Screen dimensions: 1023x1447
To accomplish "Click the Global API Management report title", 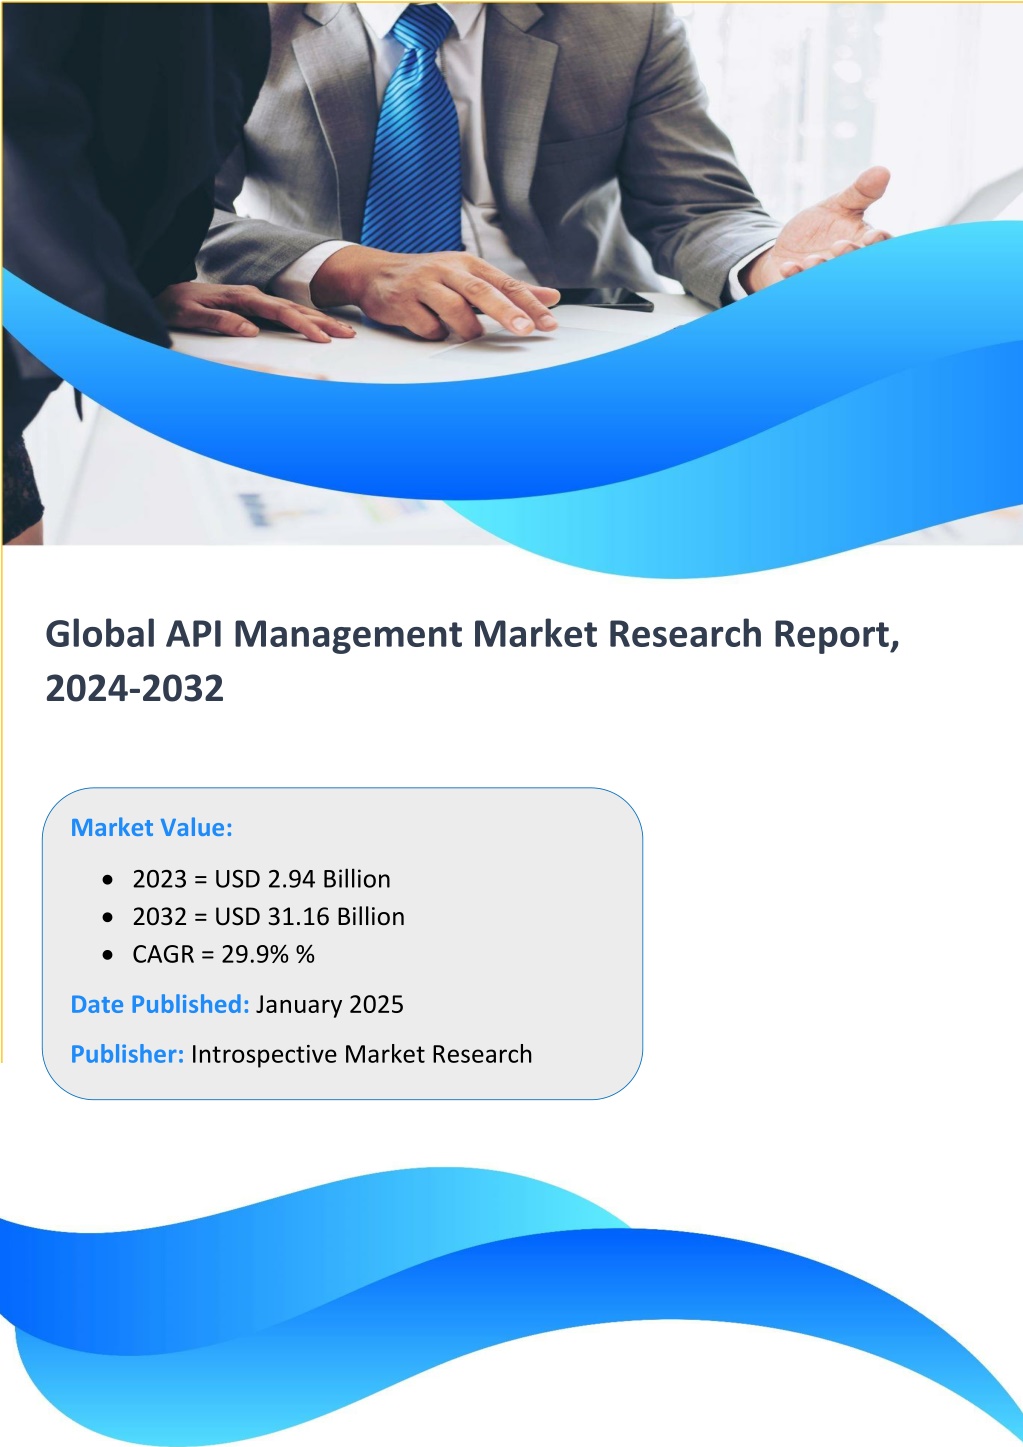I will tap(472, 634).
